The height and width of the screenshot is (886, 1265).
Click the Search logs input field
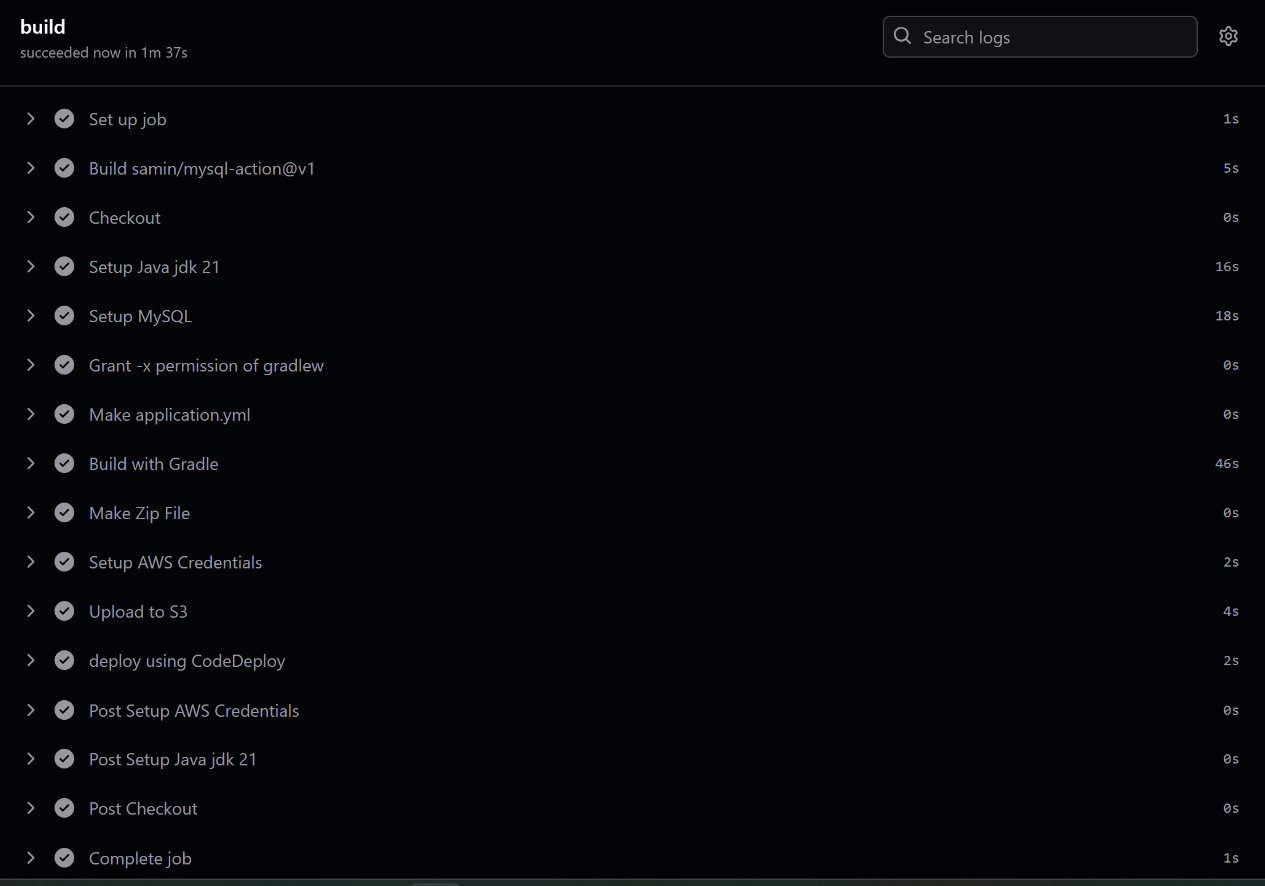tap(1040, 37)
